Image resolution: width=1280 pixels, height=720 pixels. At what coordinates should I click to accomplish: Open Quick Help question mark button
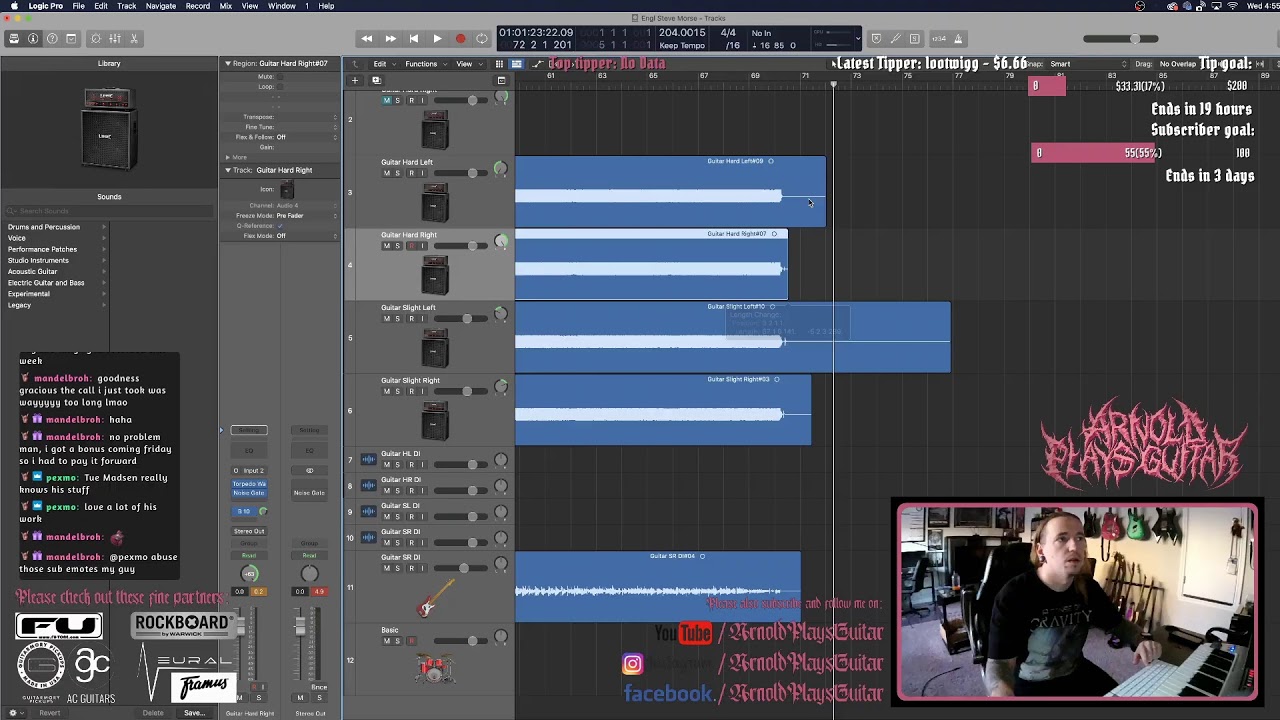(x=52, y=39)
